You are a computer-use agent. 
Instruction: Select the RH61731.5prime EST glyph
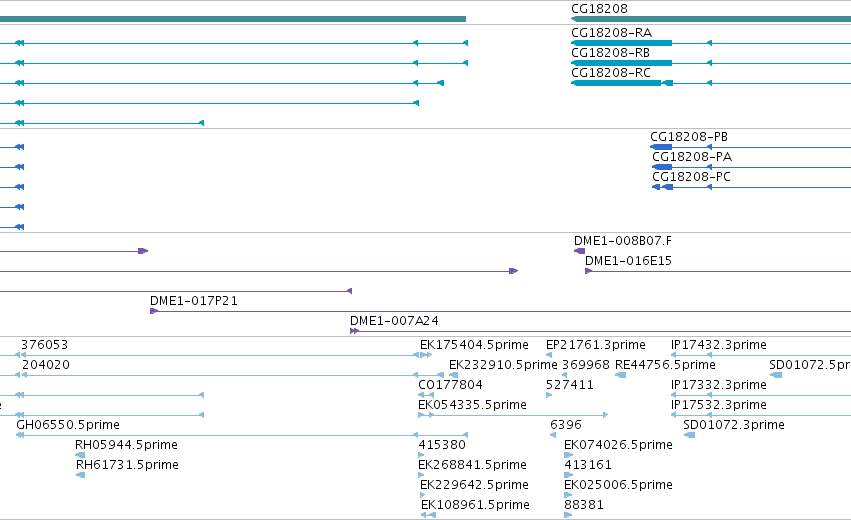click(80, 475)
